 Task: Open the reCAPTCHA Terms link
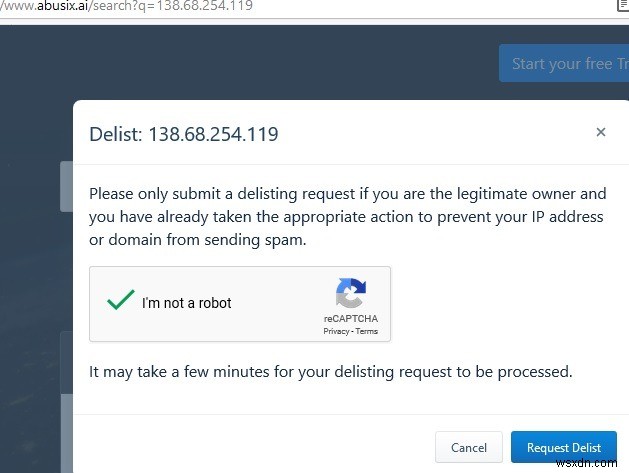[x=367, y=331]
